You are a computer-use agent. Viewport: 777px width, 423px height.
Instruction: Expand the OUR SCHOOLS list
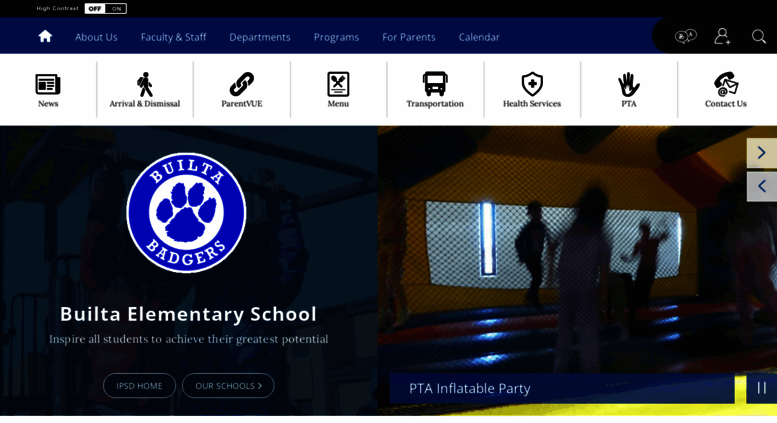click(228, 385)
